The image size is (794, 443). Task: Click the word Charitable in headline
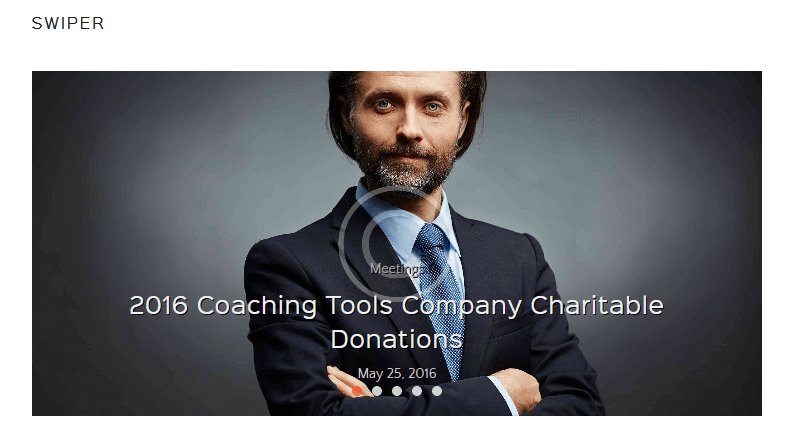tap(597, 305)
